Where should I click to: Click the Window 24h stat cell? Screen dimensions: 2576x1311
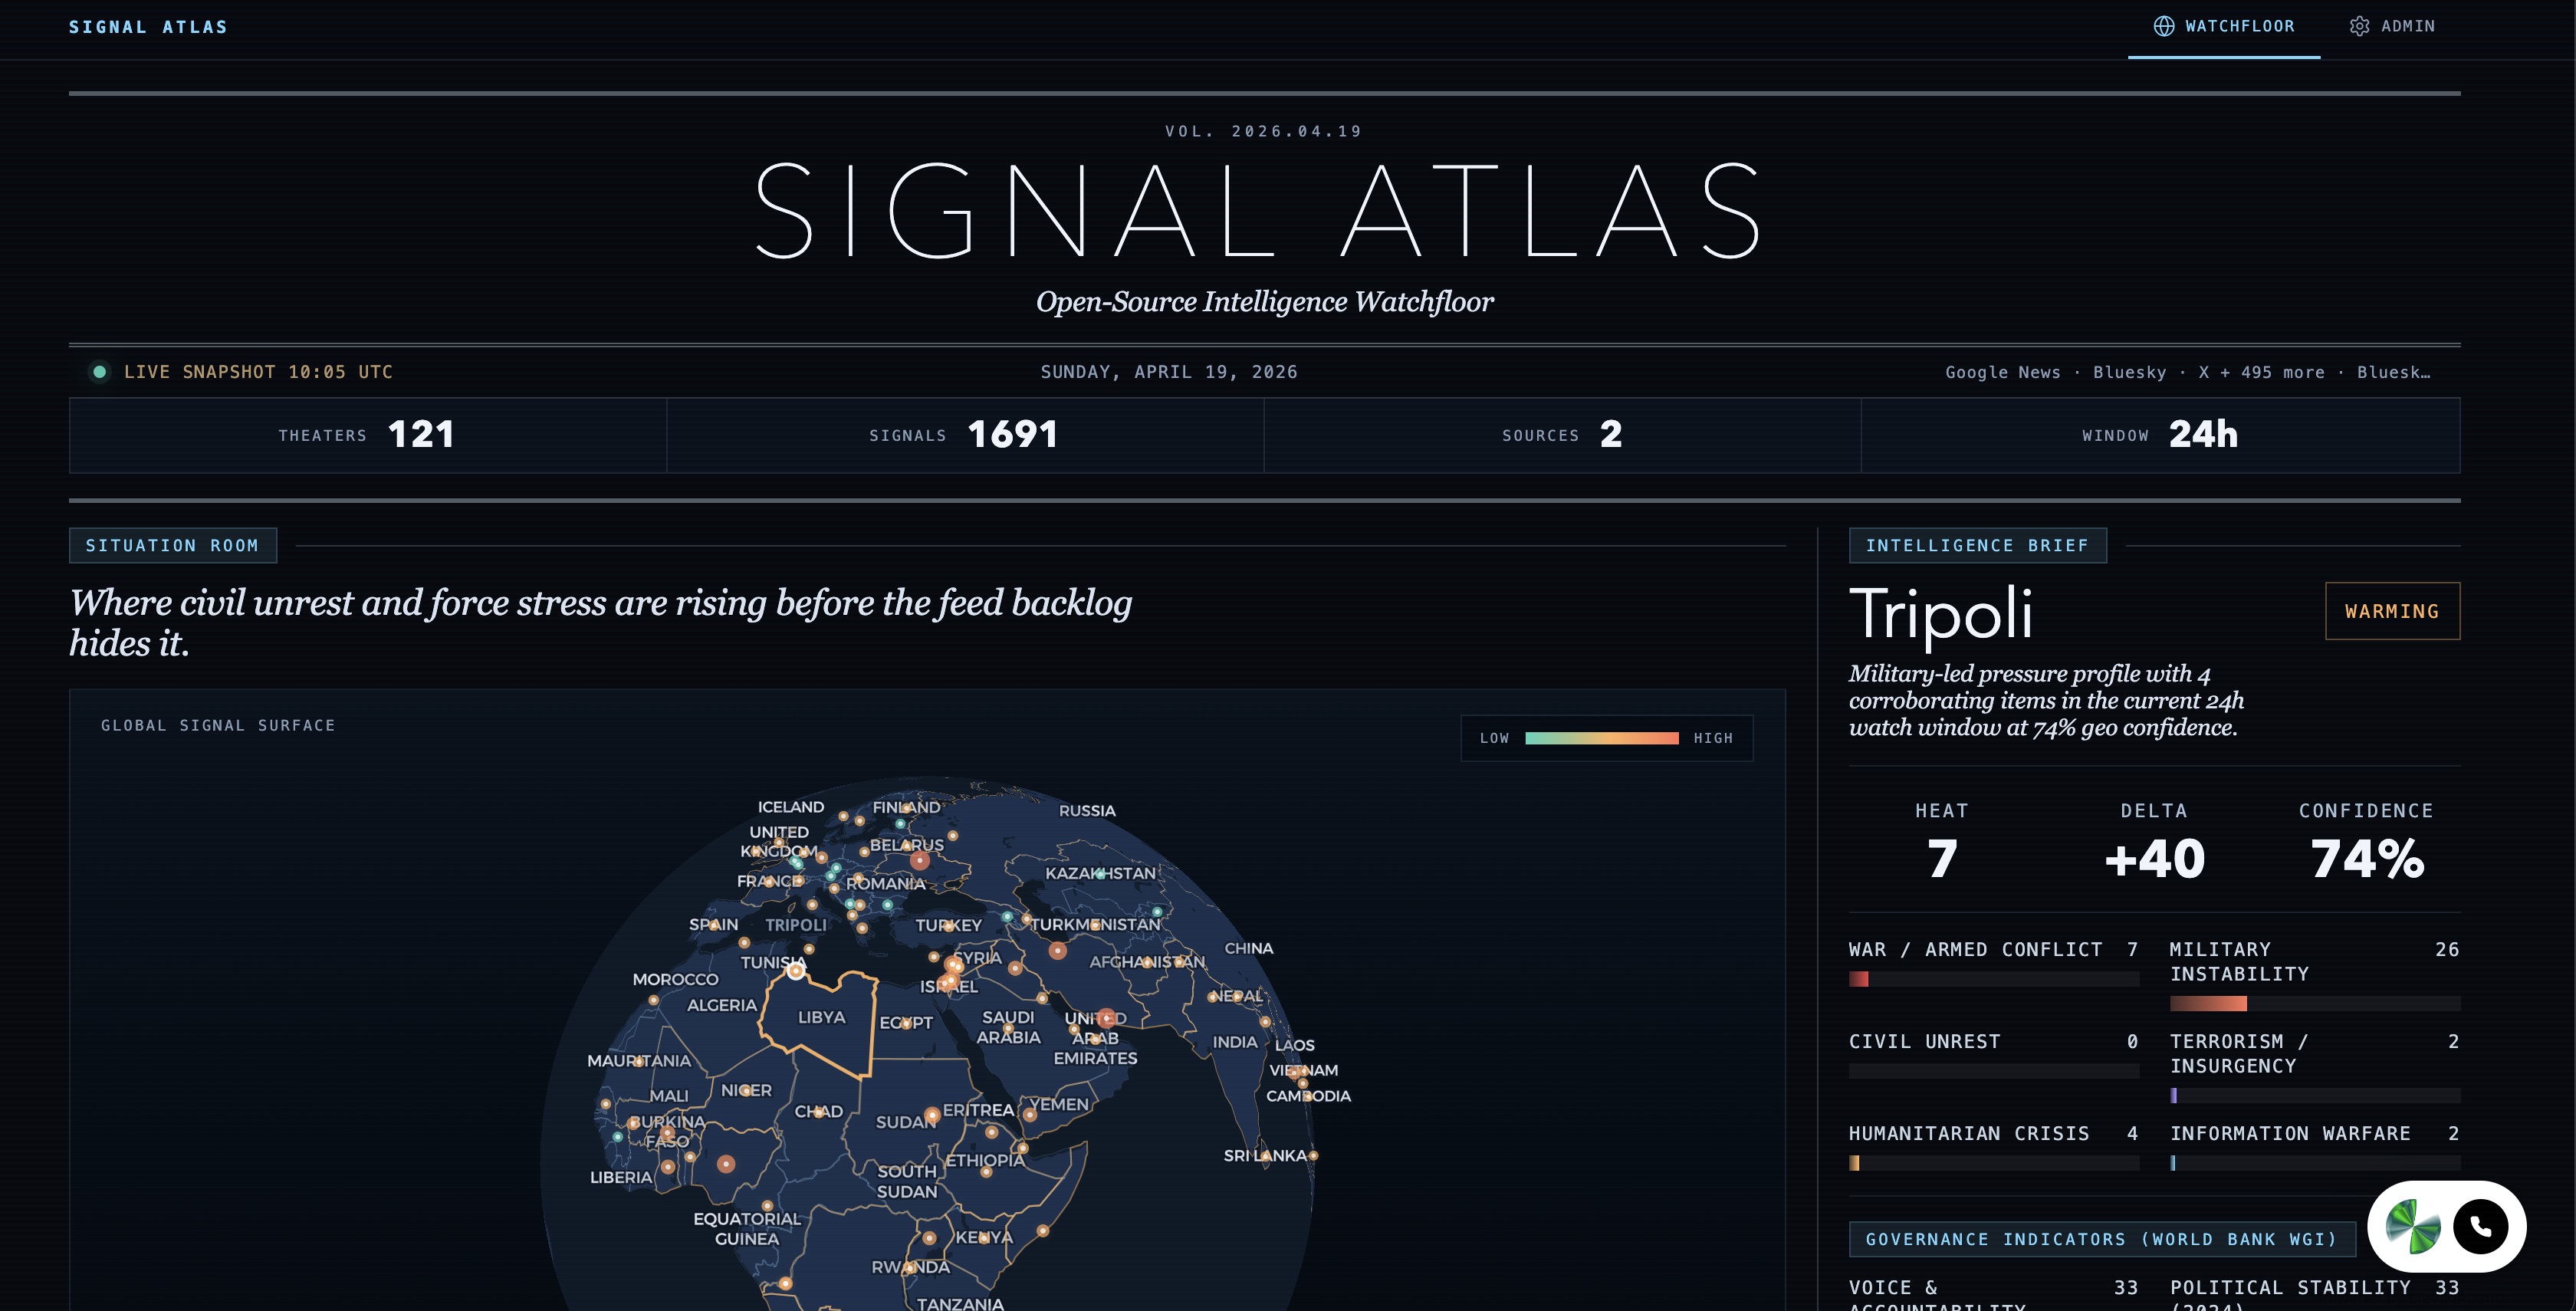pos(2160,435)
